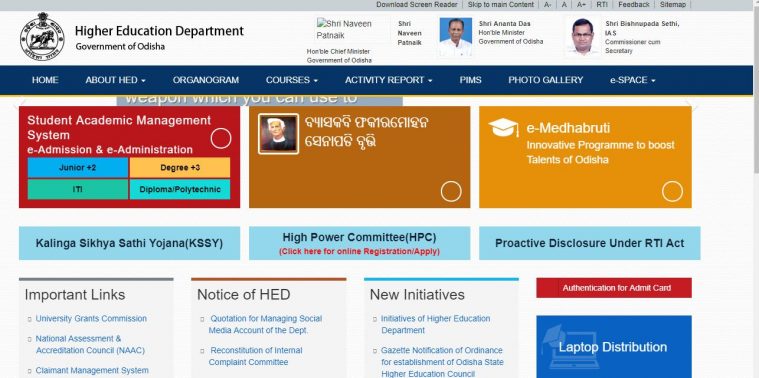The image size is (759, 378).
Task: Open Initiatives of Higher Education Department link
Action: pos(436,324)
